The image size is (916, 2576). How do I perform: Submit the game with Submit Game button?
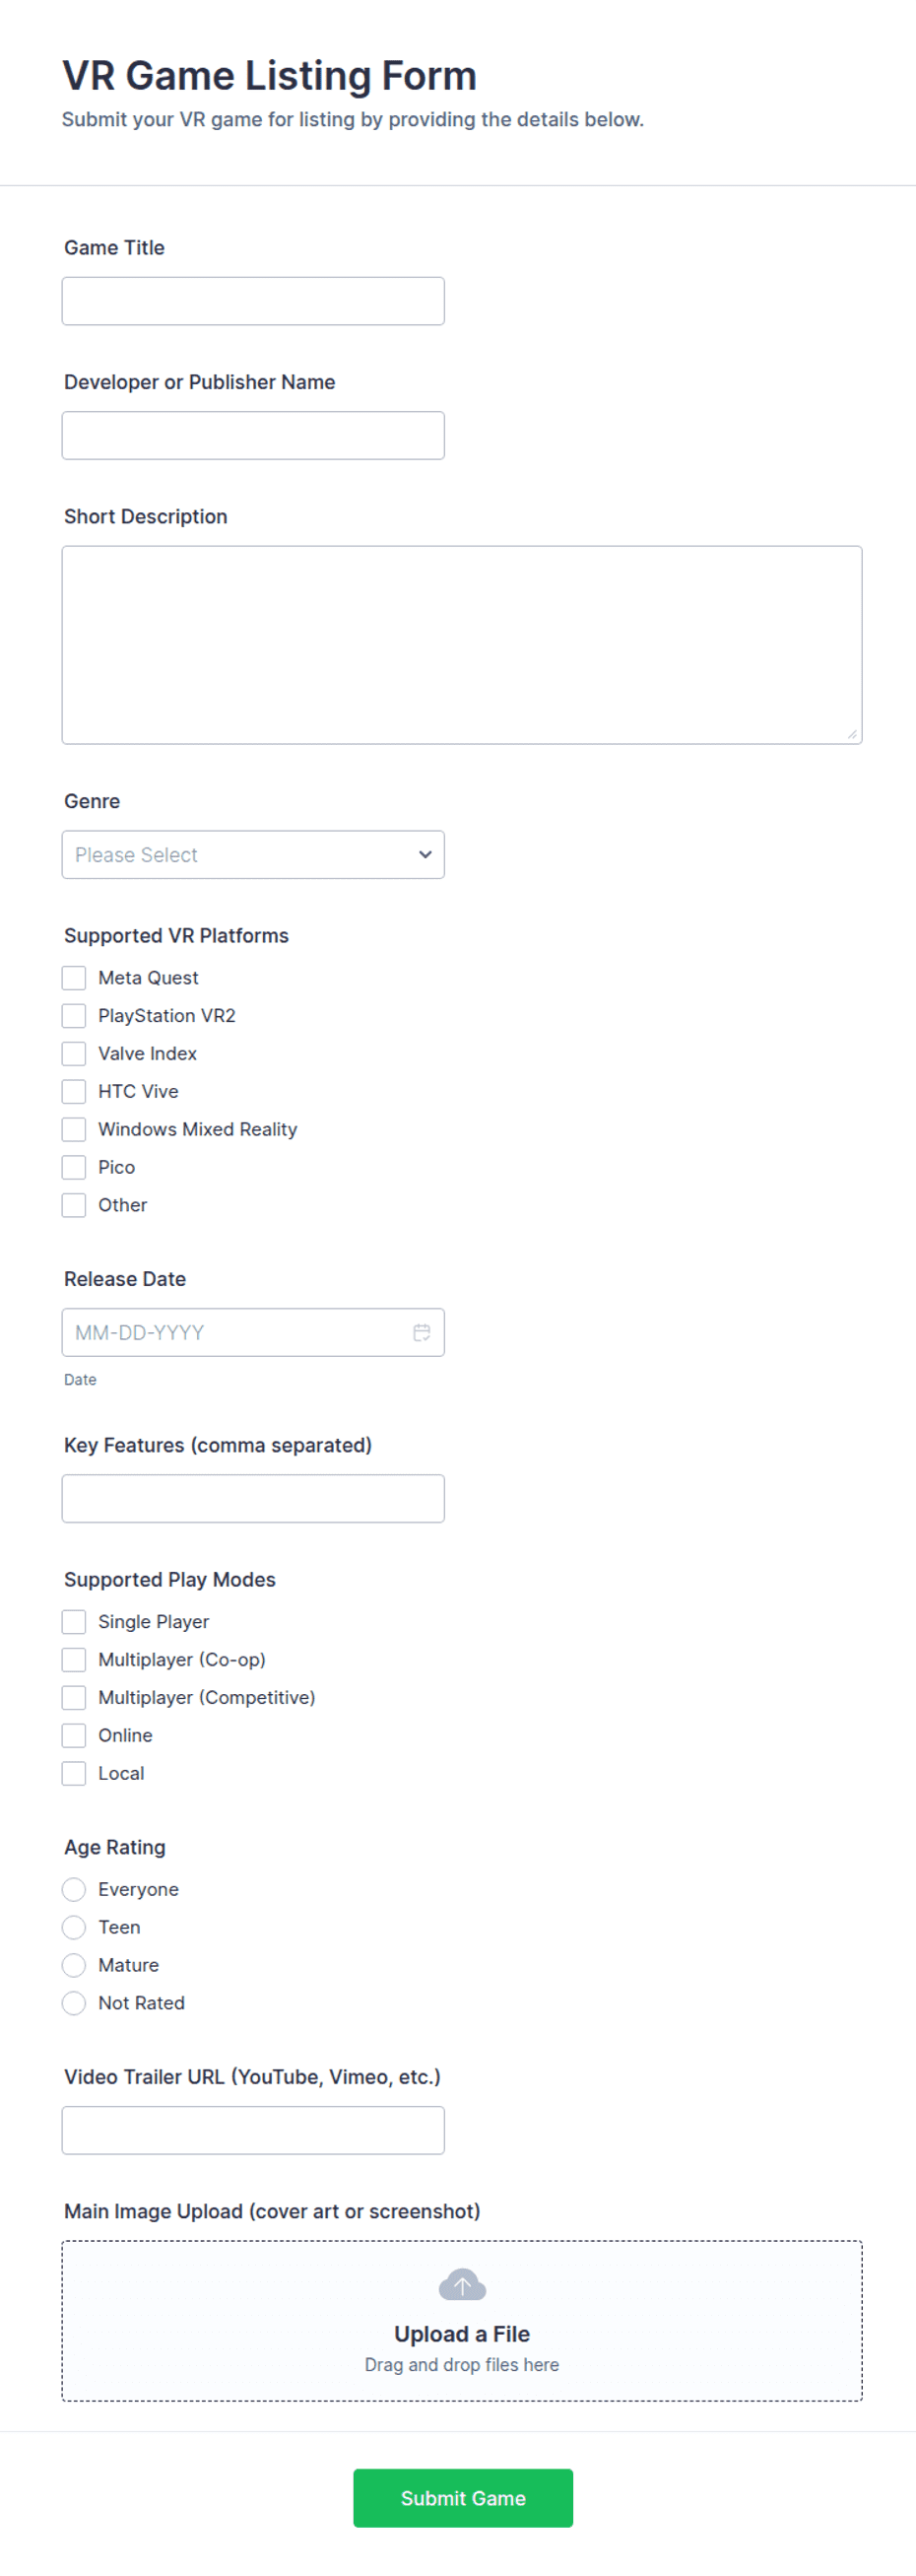(463, 2498)
